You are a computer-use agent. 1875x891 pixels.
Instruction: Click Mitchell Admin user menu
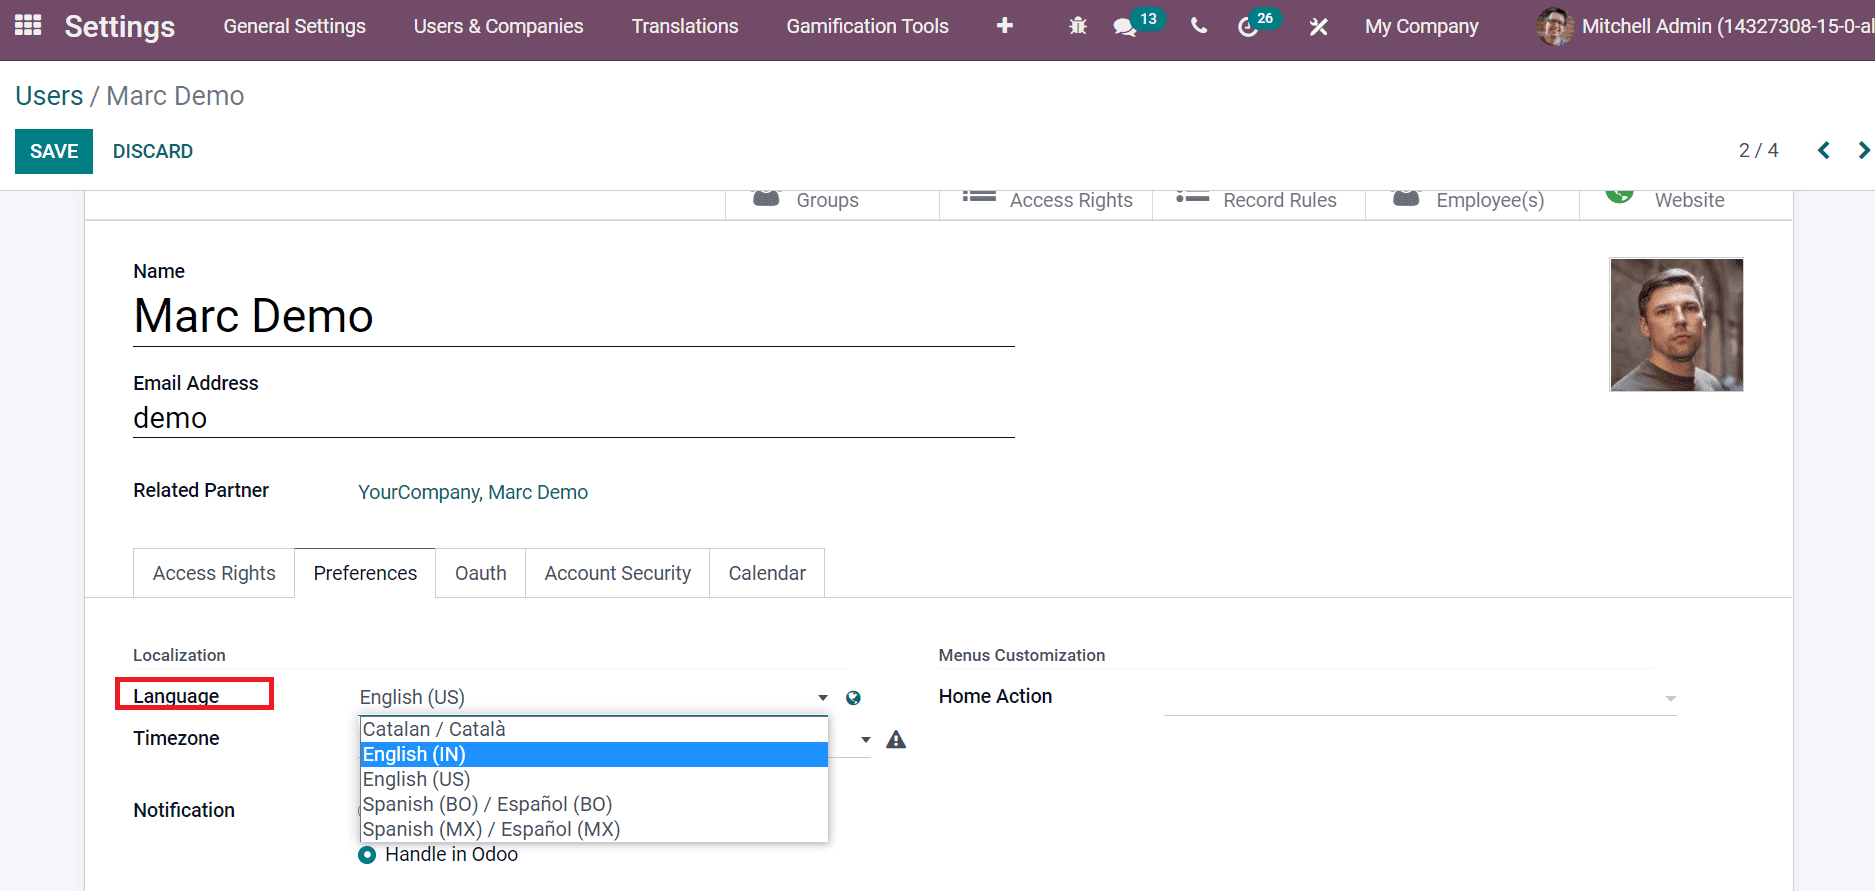pos(1705,27)
